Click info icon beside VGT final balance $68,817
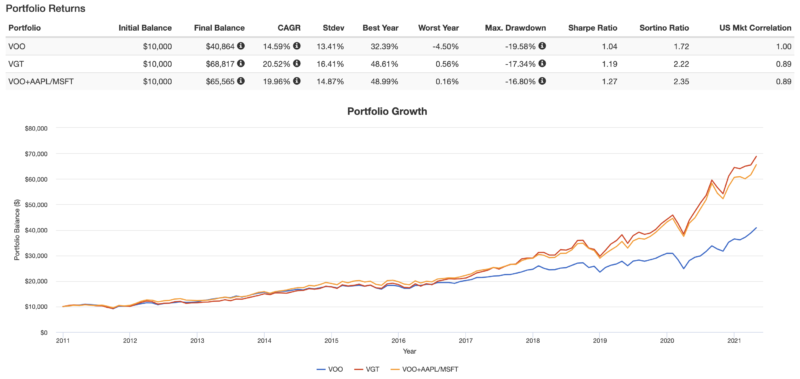Image resolution: width=800 pixels, height=379 pixels. click(241, 64)
